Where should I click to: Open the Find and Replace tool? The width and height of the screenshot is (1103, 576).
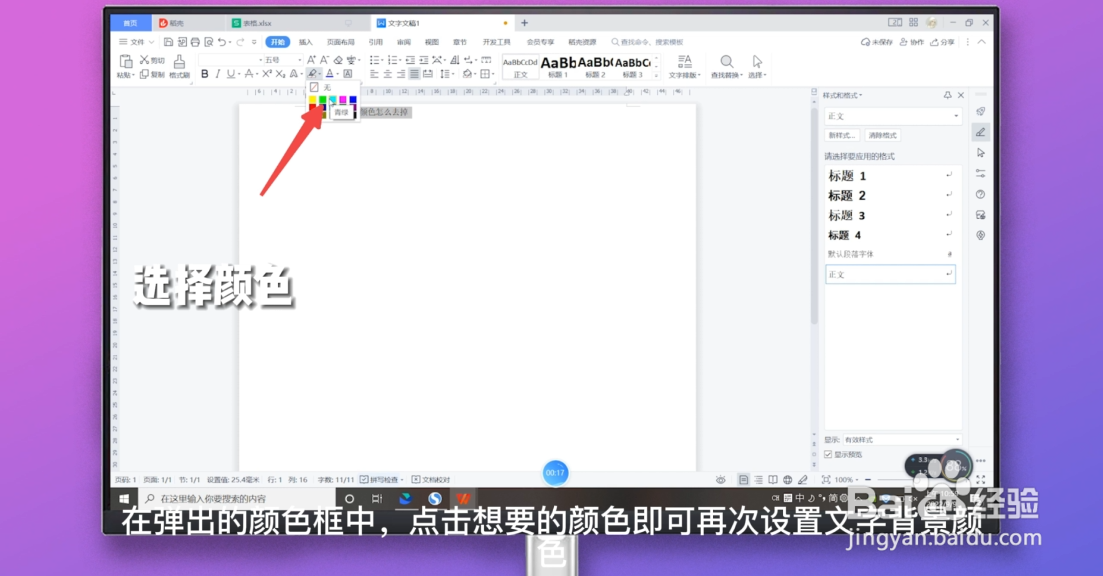tap(727, 66)
